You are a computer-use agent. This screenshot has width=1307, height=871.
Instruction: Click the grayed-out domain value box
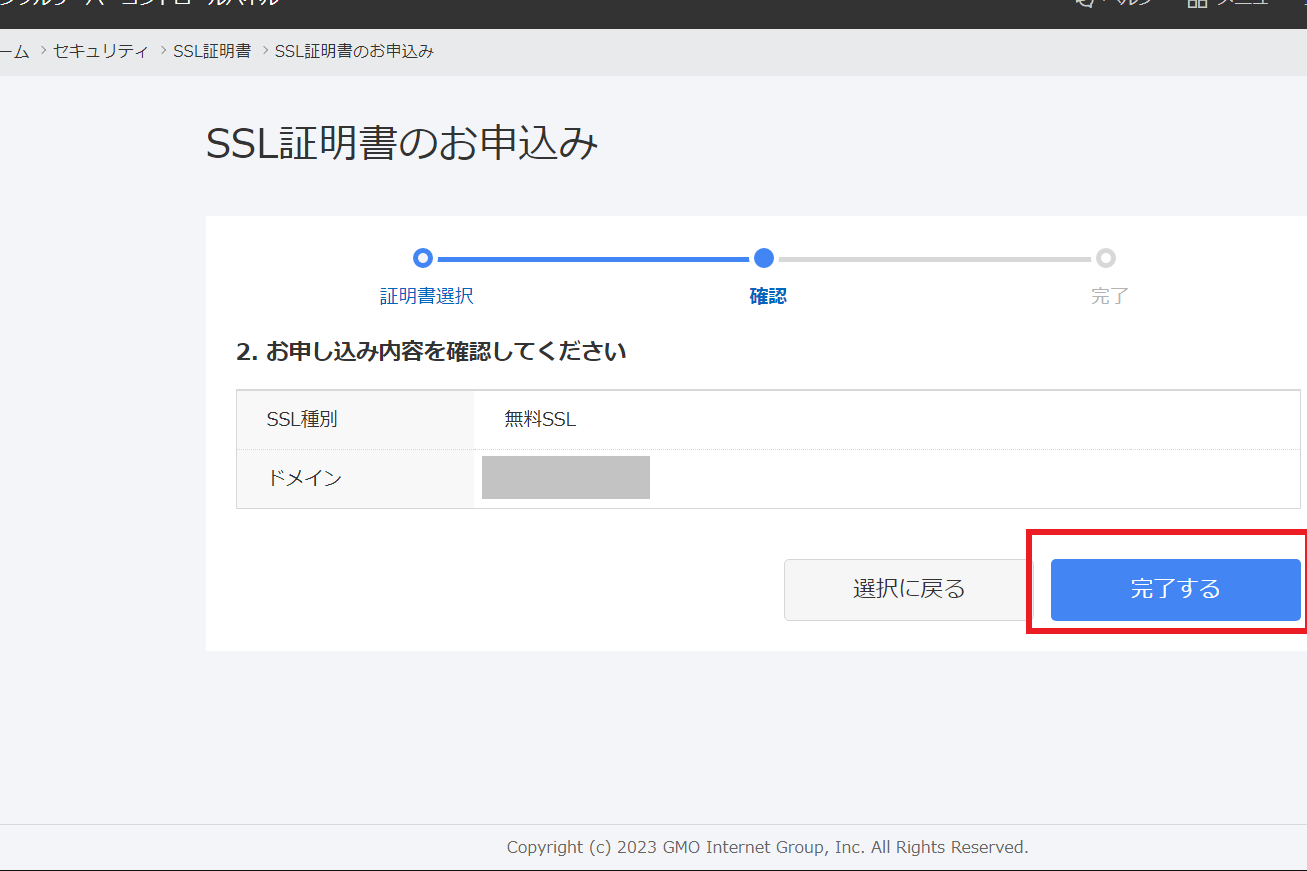(566, 478)
